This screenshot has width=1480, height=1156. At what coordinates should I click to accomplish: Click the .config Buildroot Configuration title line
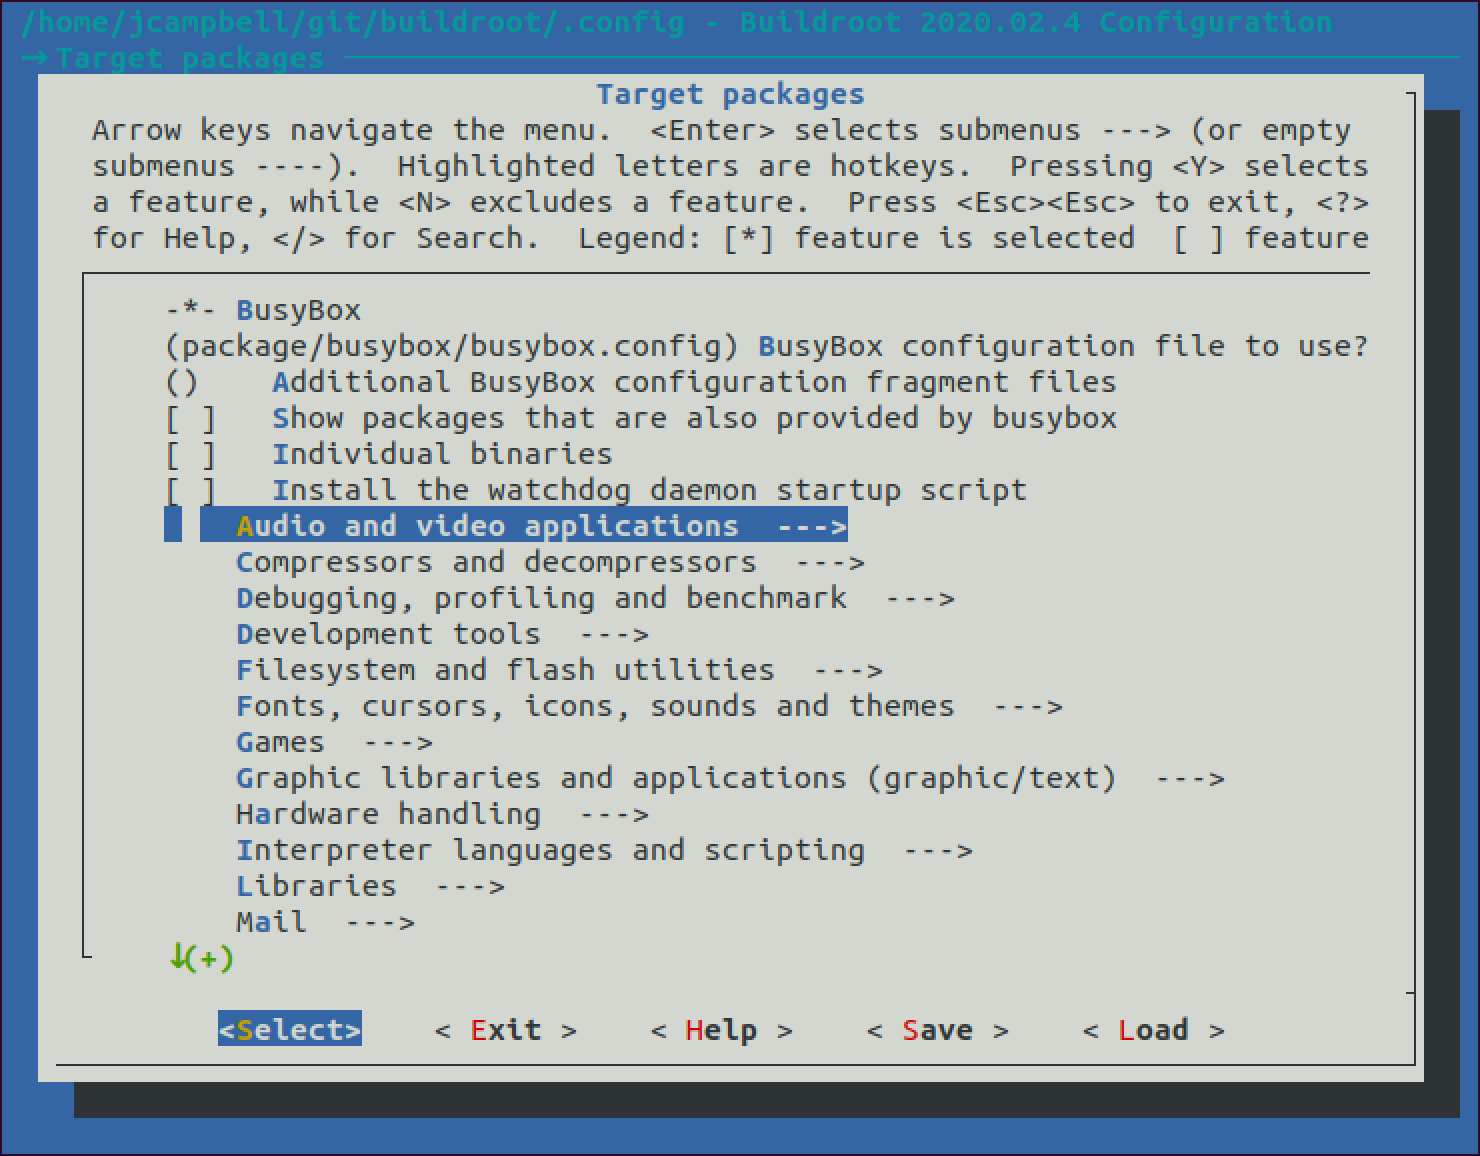coord(676,22)
